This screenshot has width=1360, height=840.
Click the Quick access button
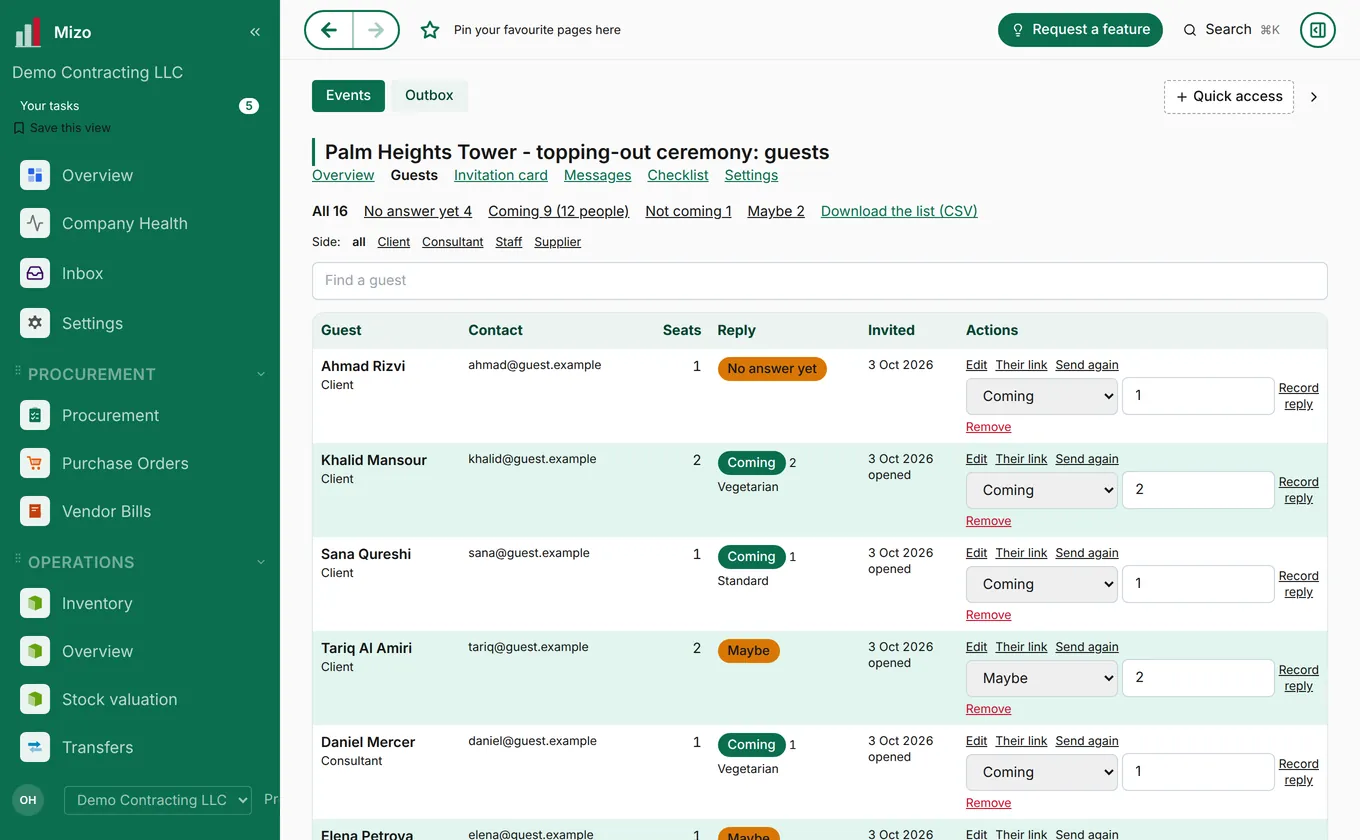(1229, 97)
